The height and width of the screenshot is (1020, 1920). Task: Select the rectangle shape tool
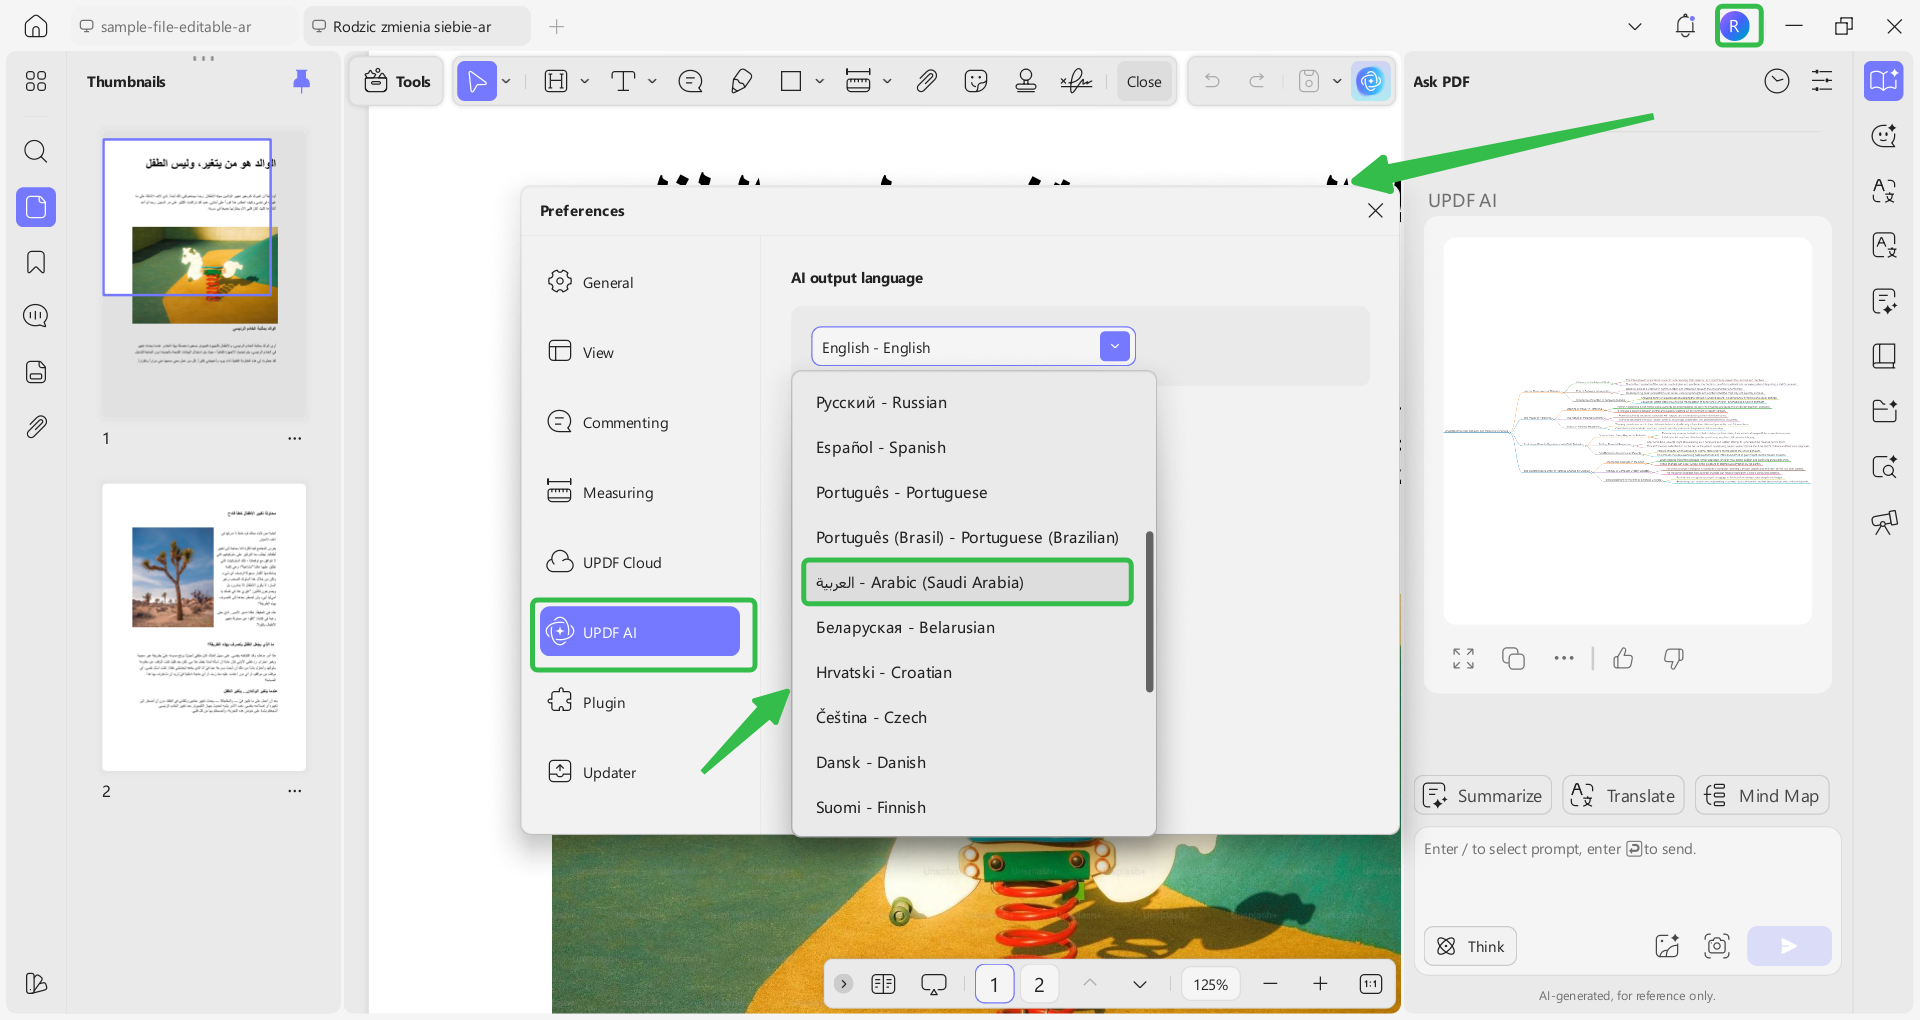click(x=791, y=81)
